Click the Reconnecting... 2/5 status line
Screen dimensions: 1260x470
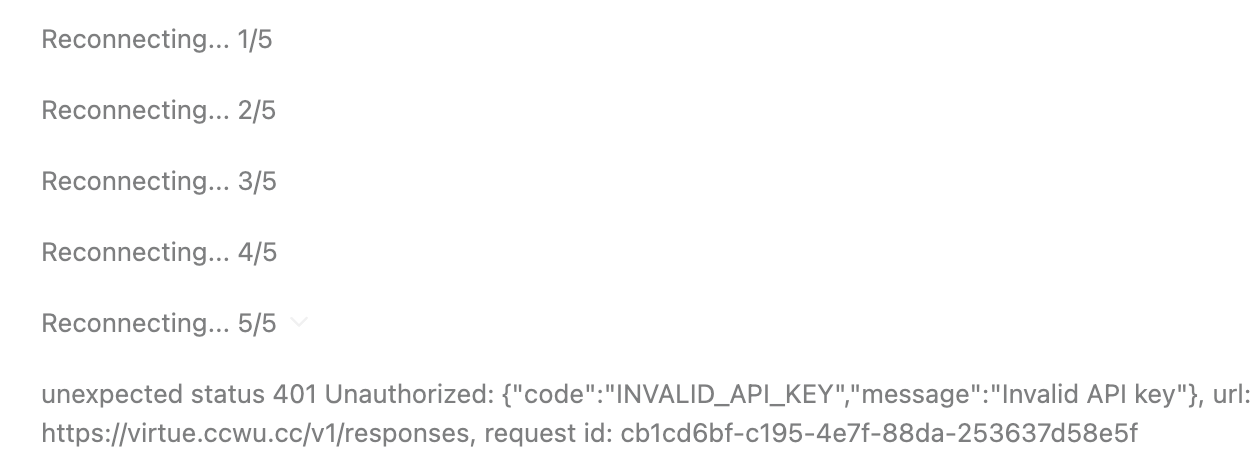coord(158,111)
